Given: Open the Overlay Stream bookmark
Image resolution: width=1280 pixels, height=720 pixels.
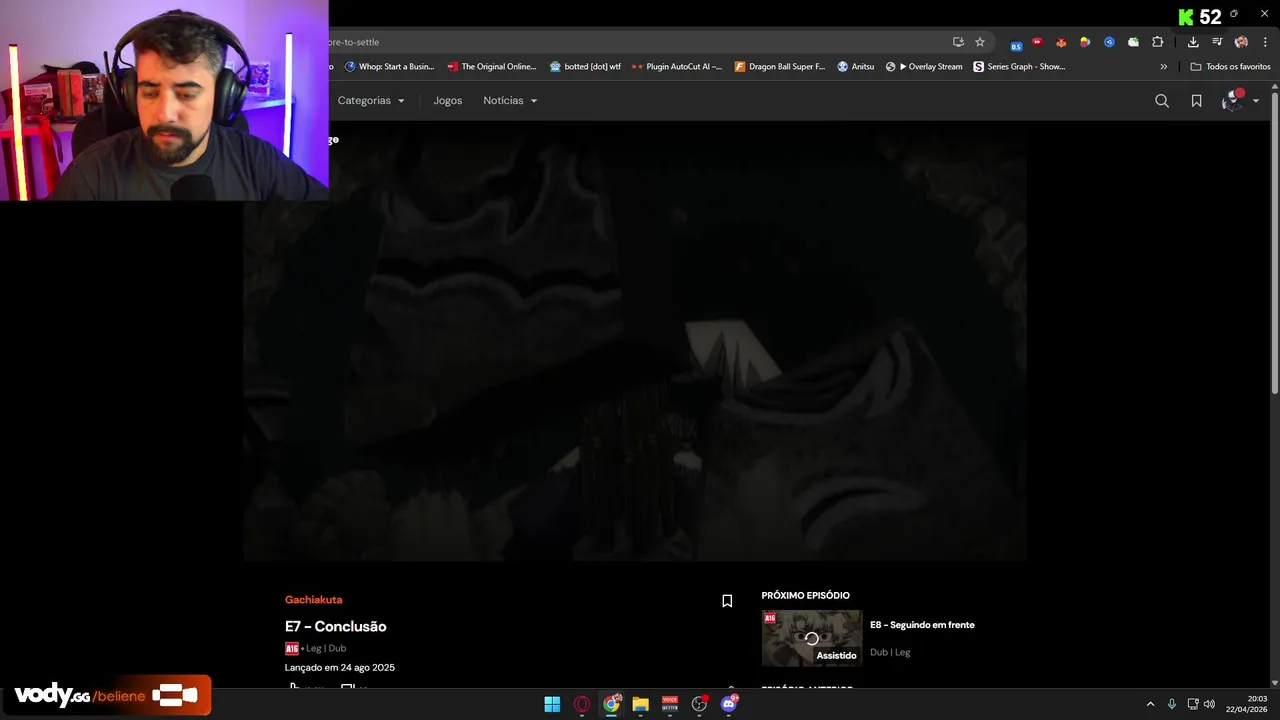Looking at the screenshot, I should [924, 67].
